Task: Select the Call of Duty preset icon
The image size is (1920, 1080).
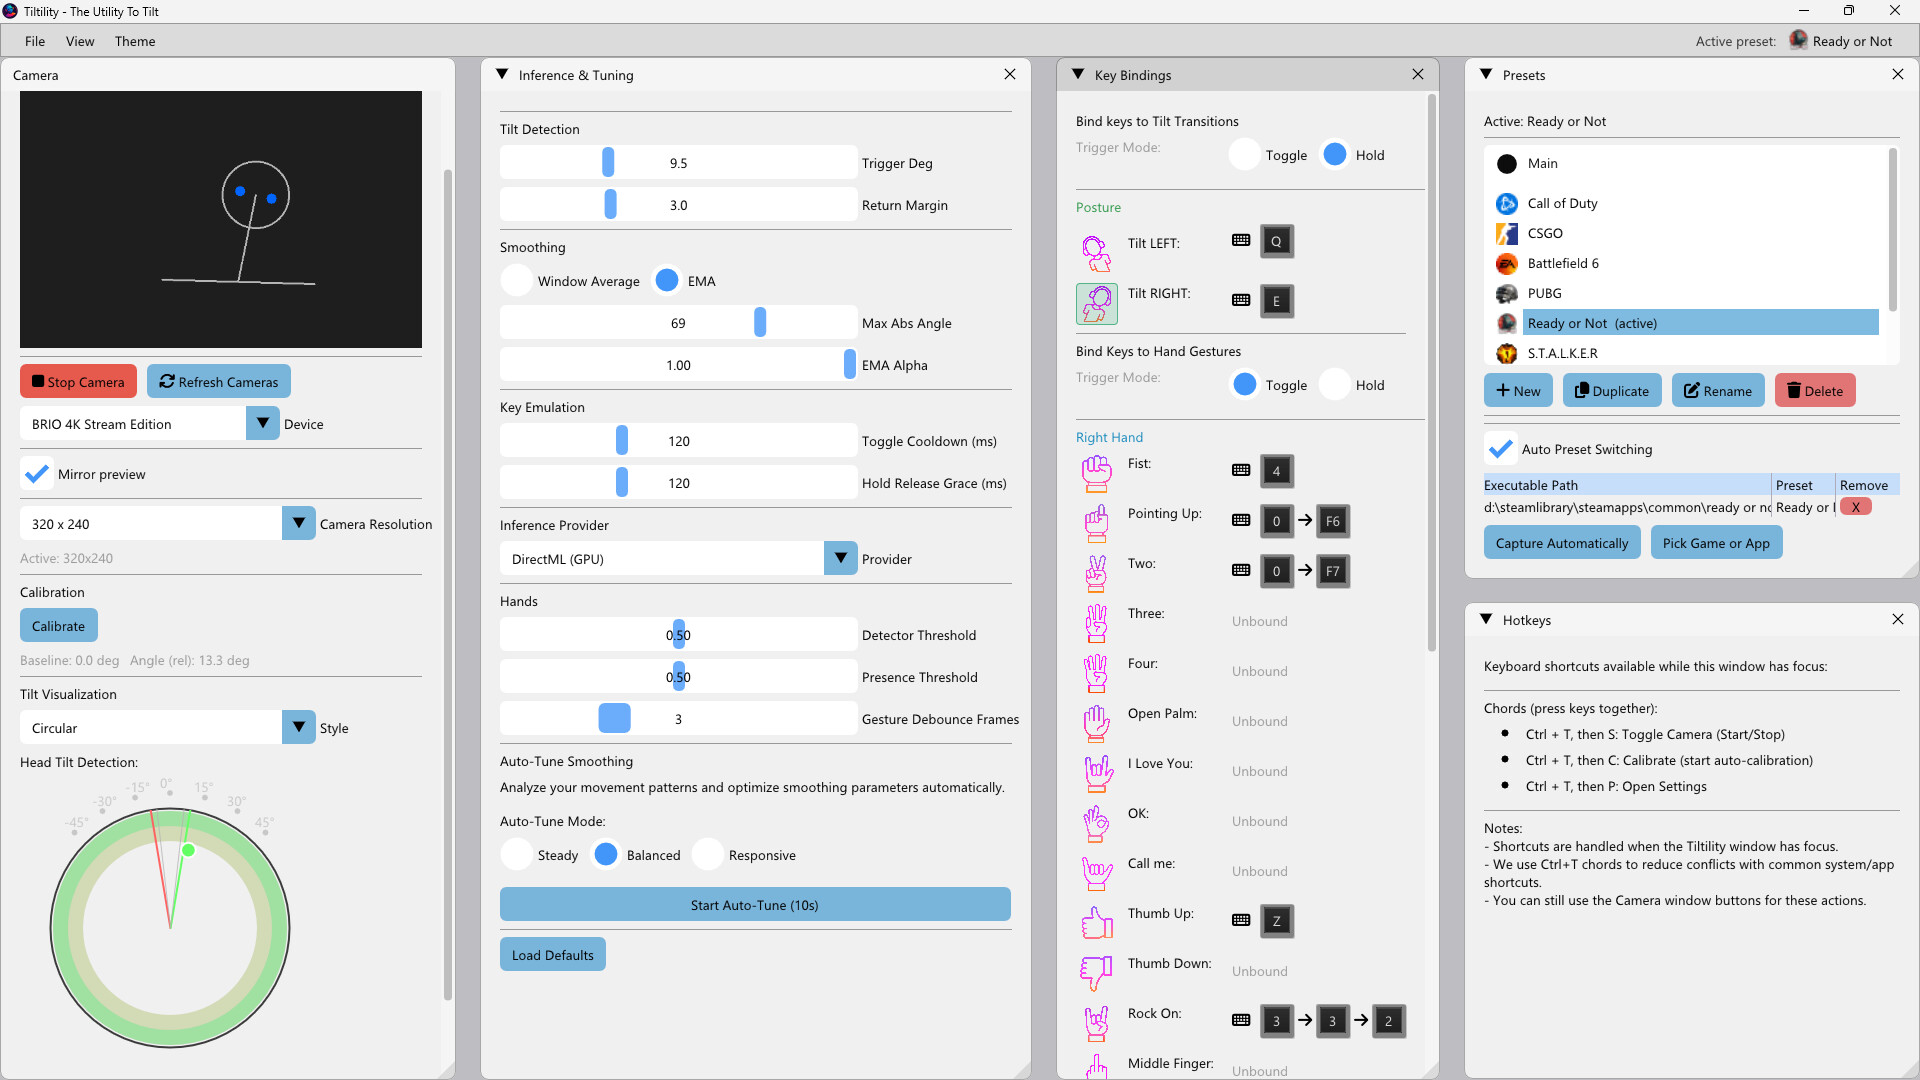Action: pyautogui.click(x=1506, y=204)
